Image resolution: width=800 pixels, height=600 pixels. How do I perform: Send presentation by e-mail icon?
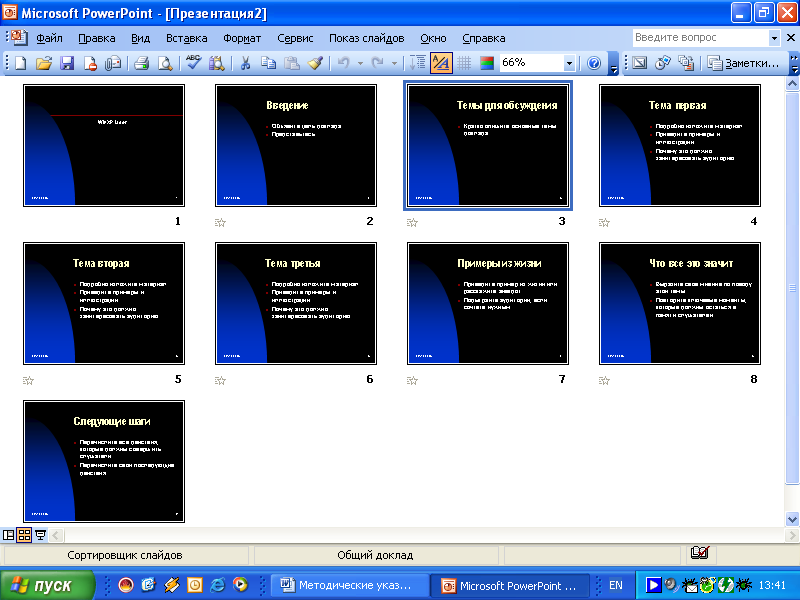pos(113,63)
